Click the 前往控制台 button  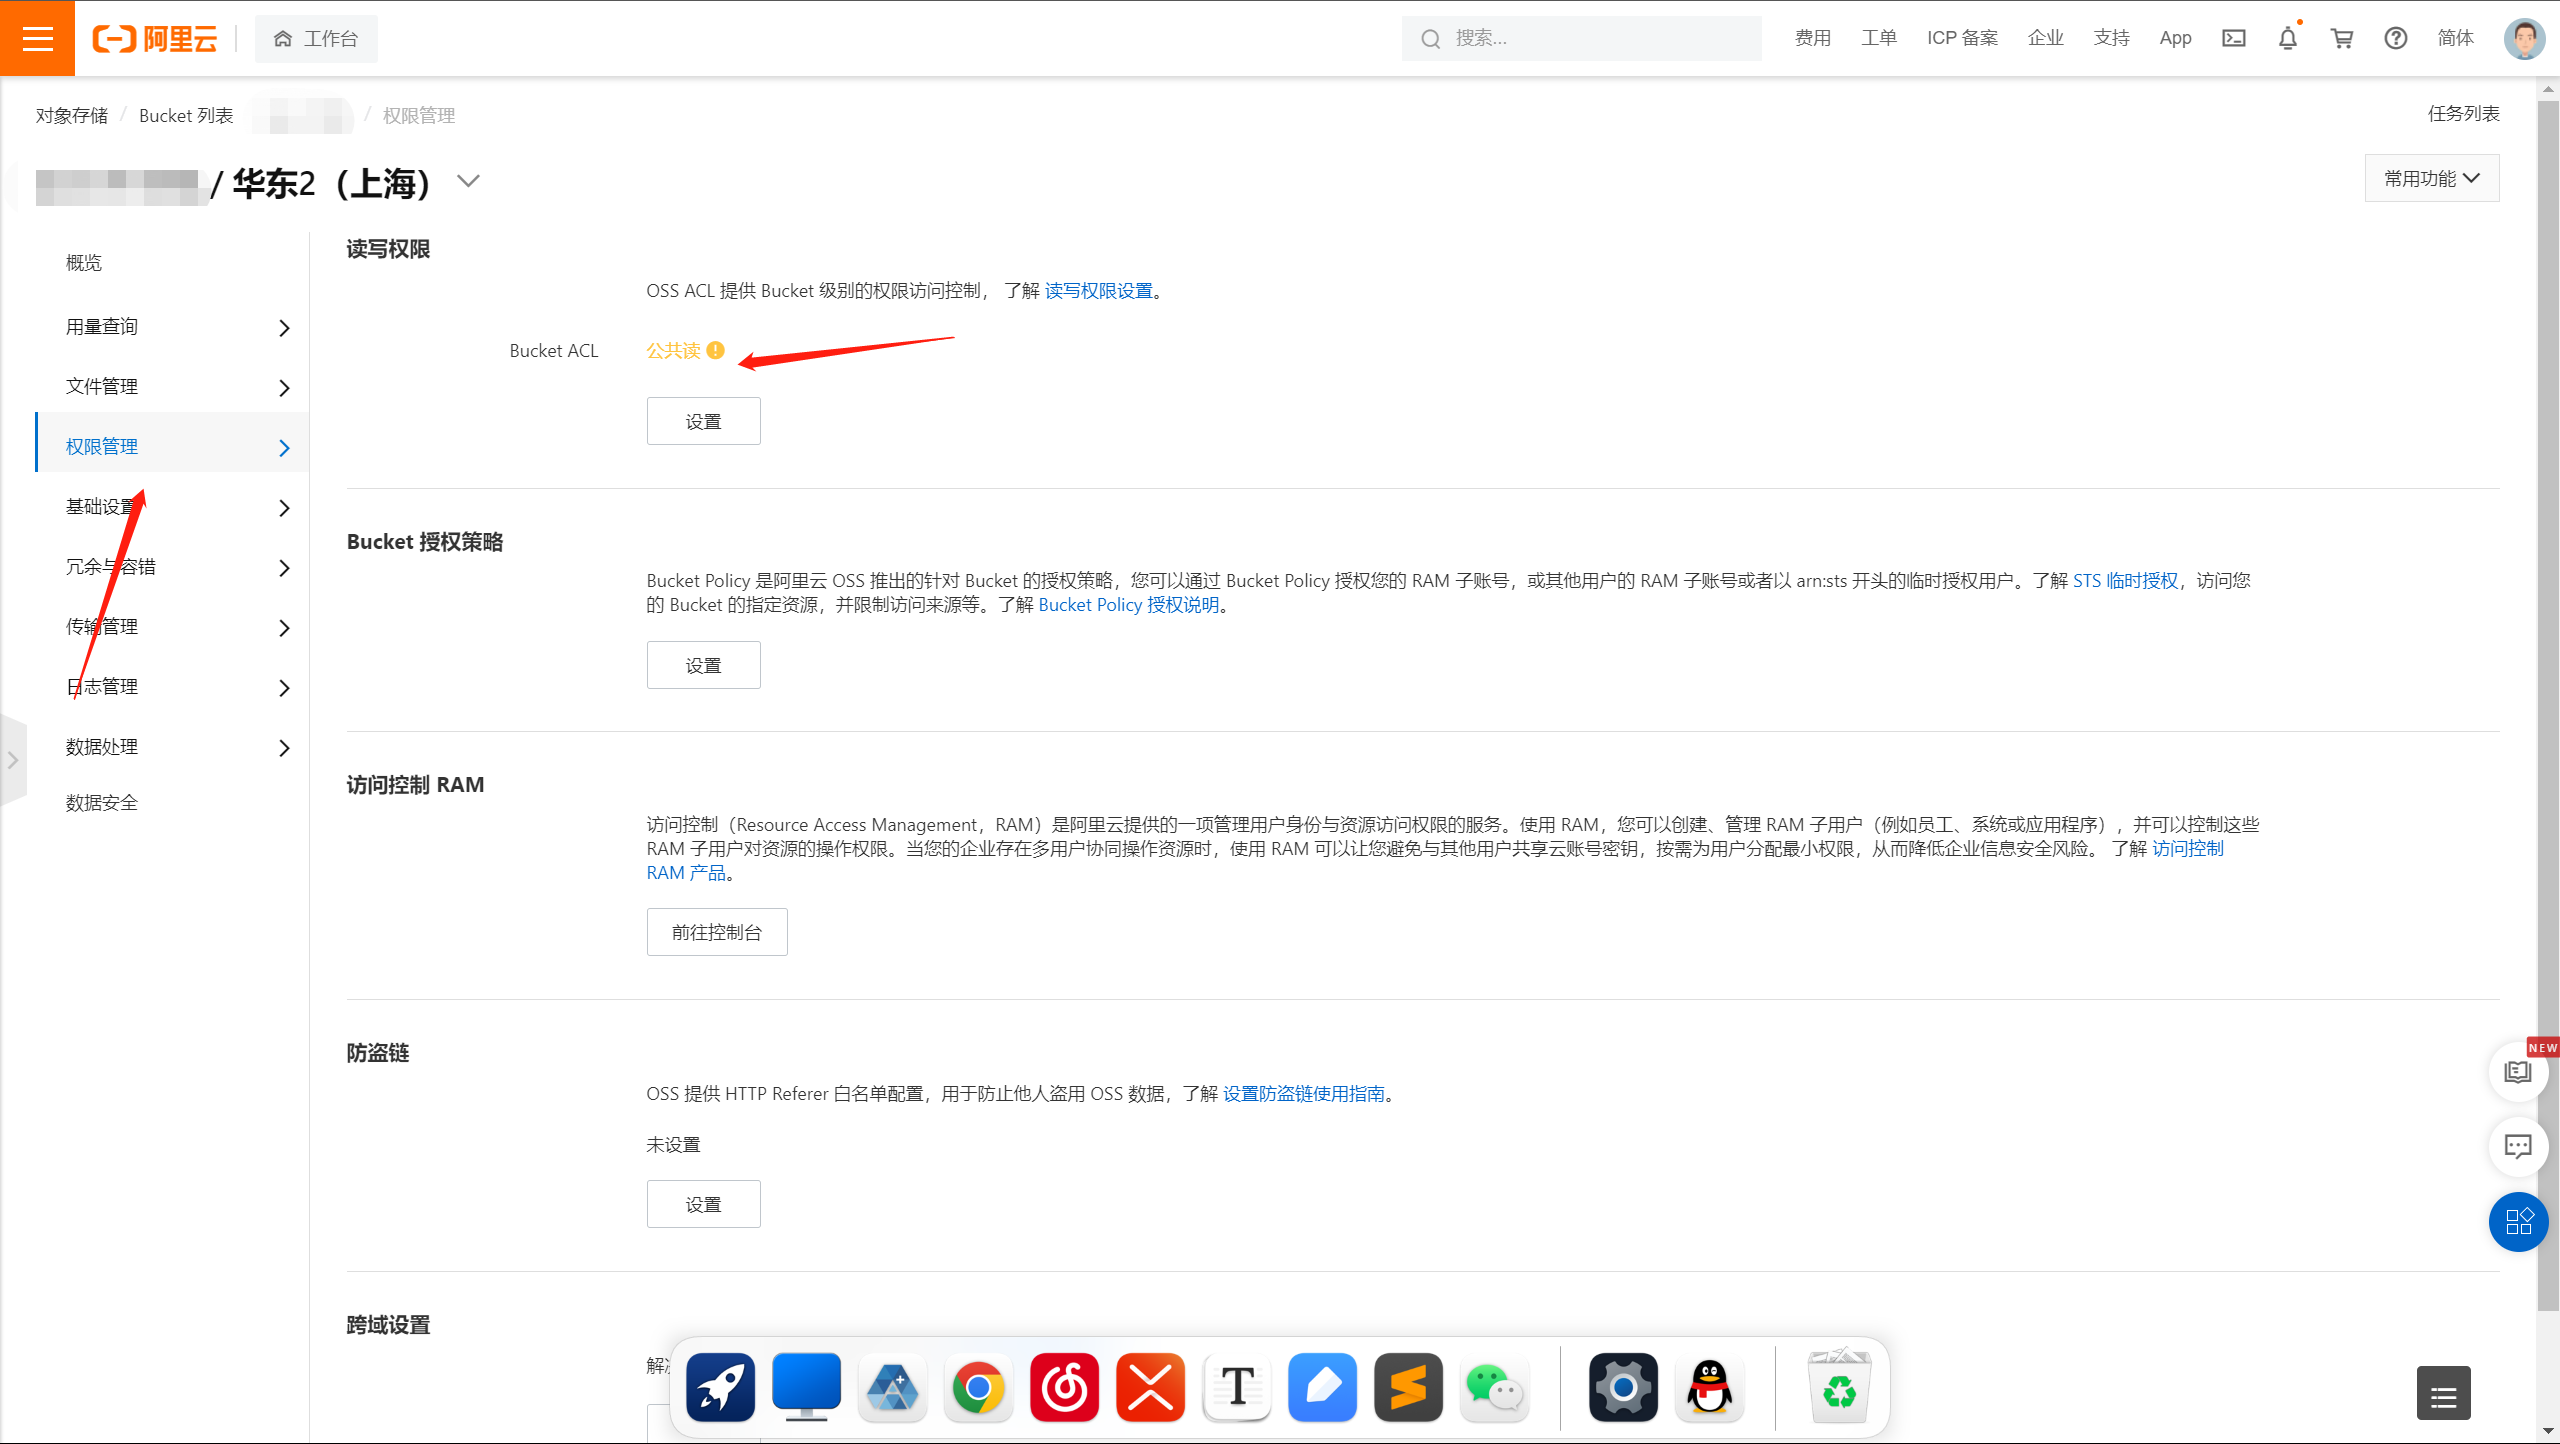(716, 932)
